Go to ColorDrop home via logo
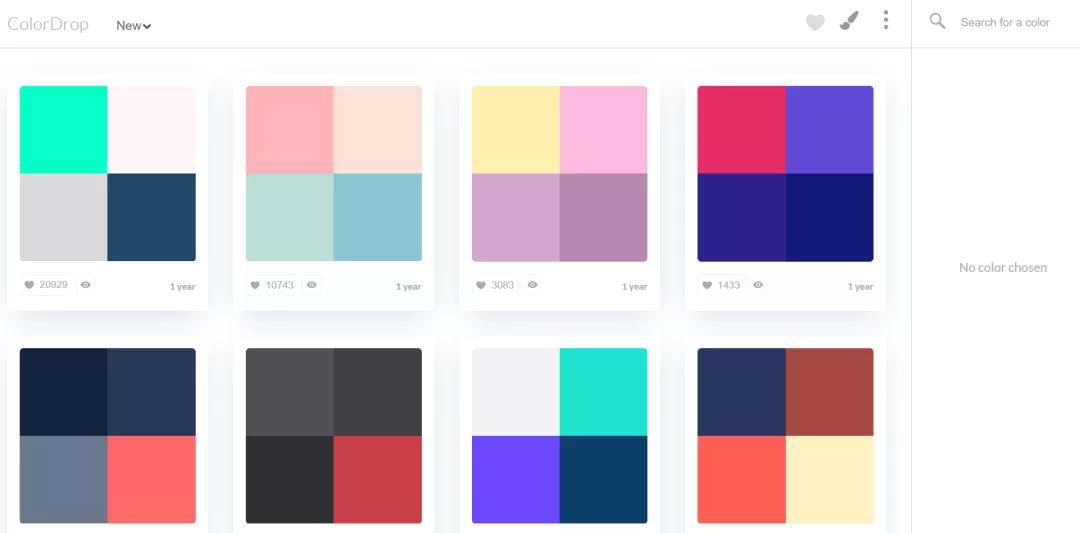Viewport: 1080px width, 533px height. (48, 24)
